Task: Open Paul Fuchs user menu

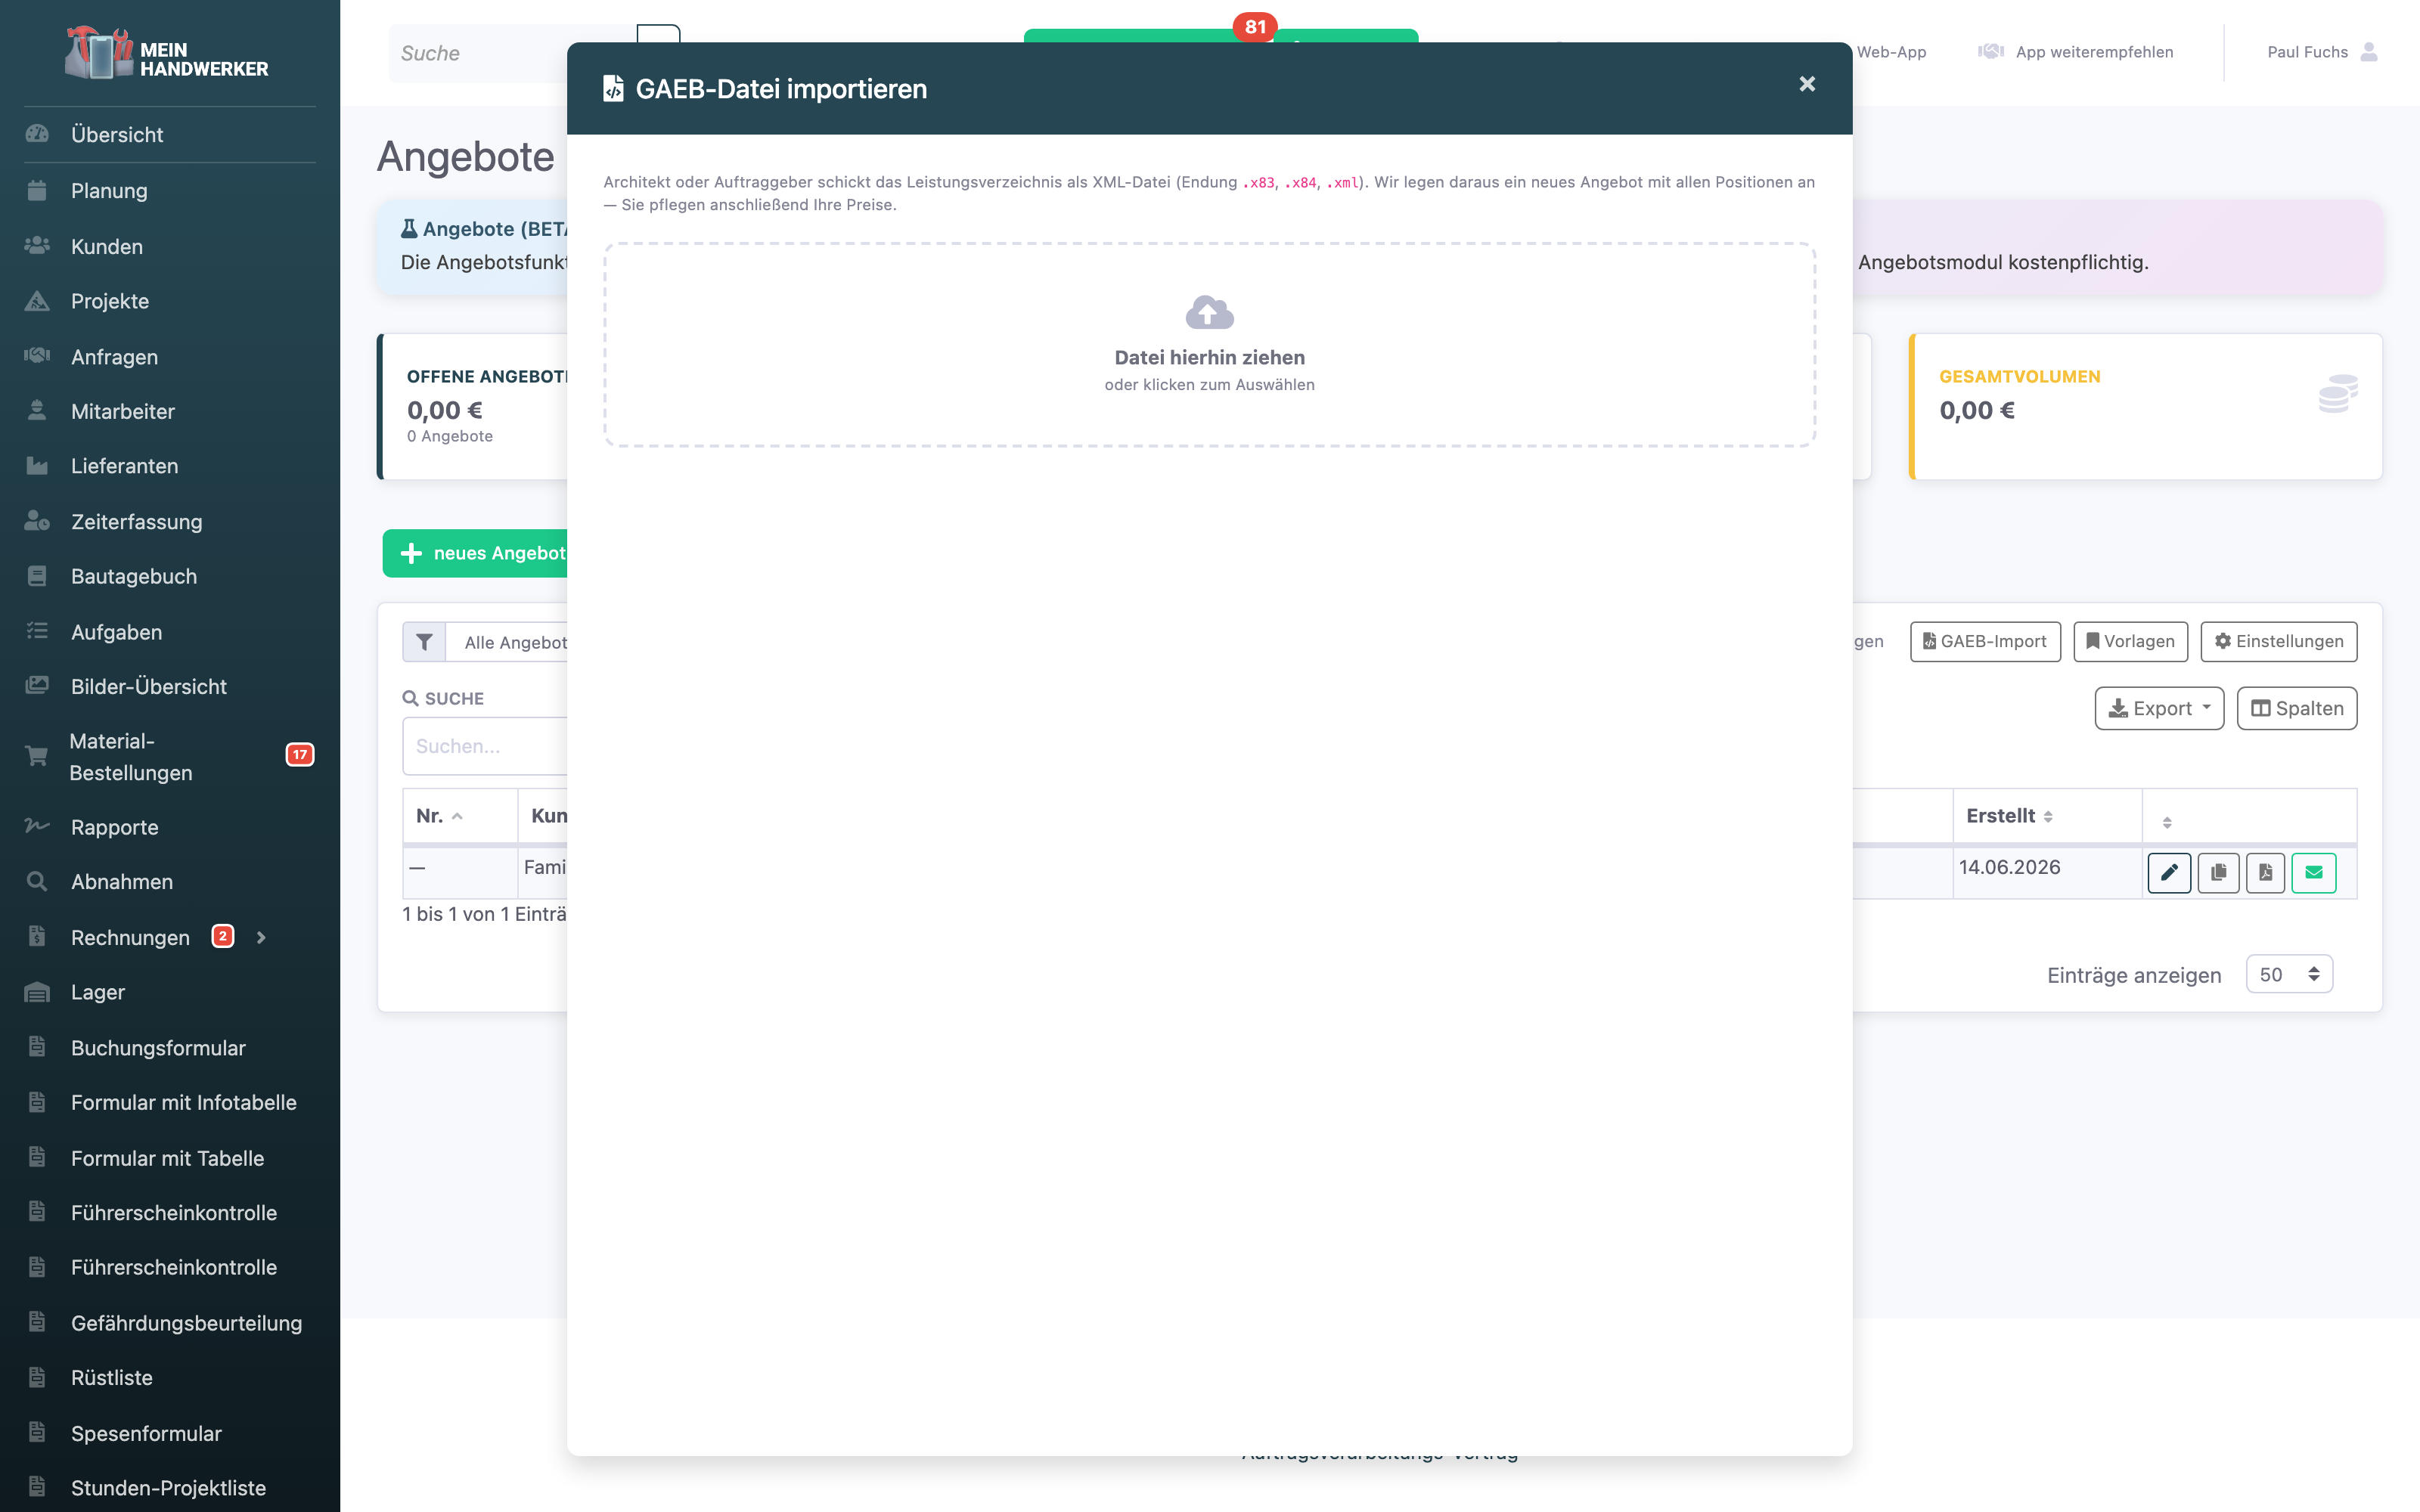Action: (x=2322, y=52)
